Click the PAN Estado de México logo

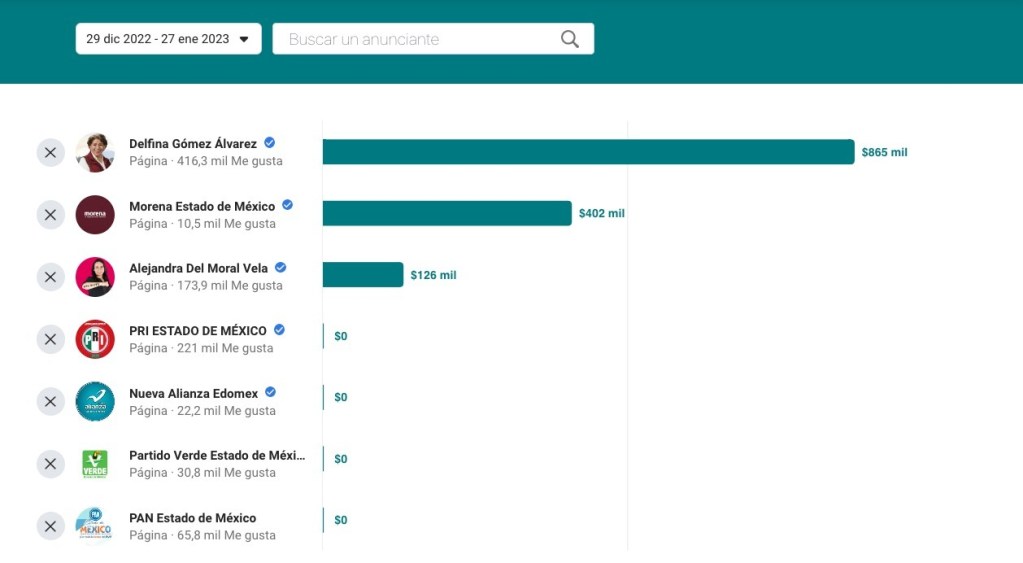click(95, 526)
